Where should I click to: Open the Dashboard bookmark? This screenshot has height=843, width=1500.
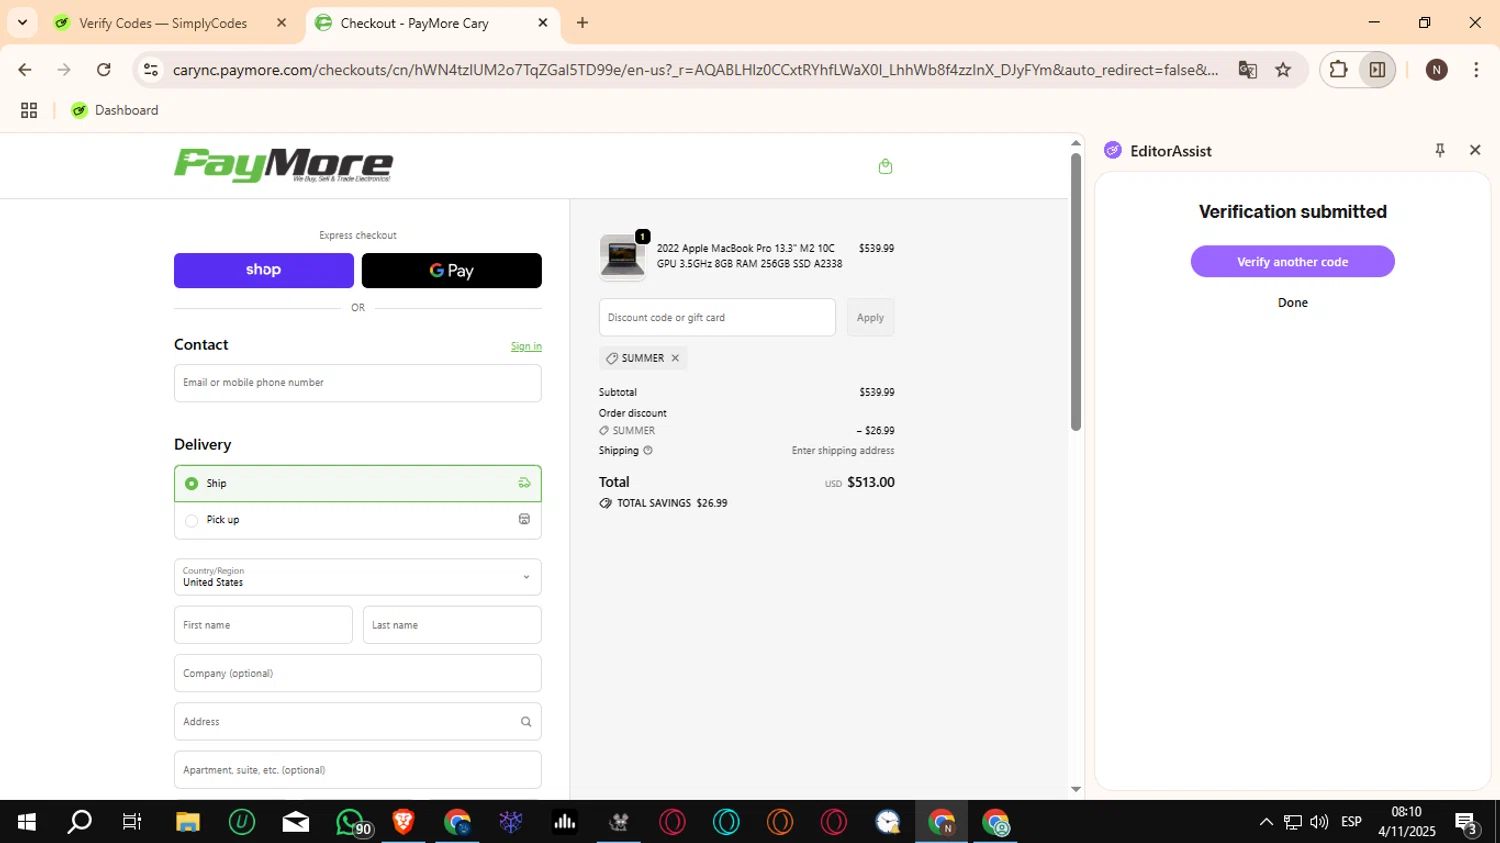point(115,110)
